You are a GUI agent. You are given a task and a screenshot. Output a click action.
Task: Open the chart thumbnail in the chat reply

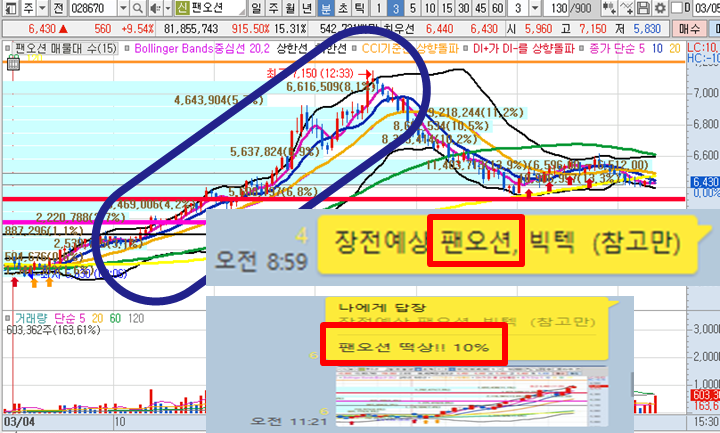click(472, 396)
